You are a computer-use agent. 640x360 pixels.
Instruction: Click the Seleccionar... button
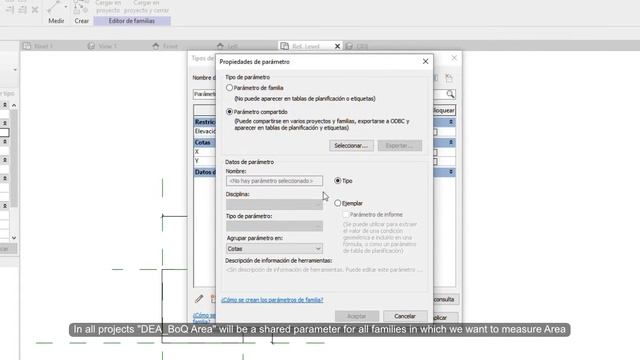tap(351, 146)
